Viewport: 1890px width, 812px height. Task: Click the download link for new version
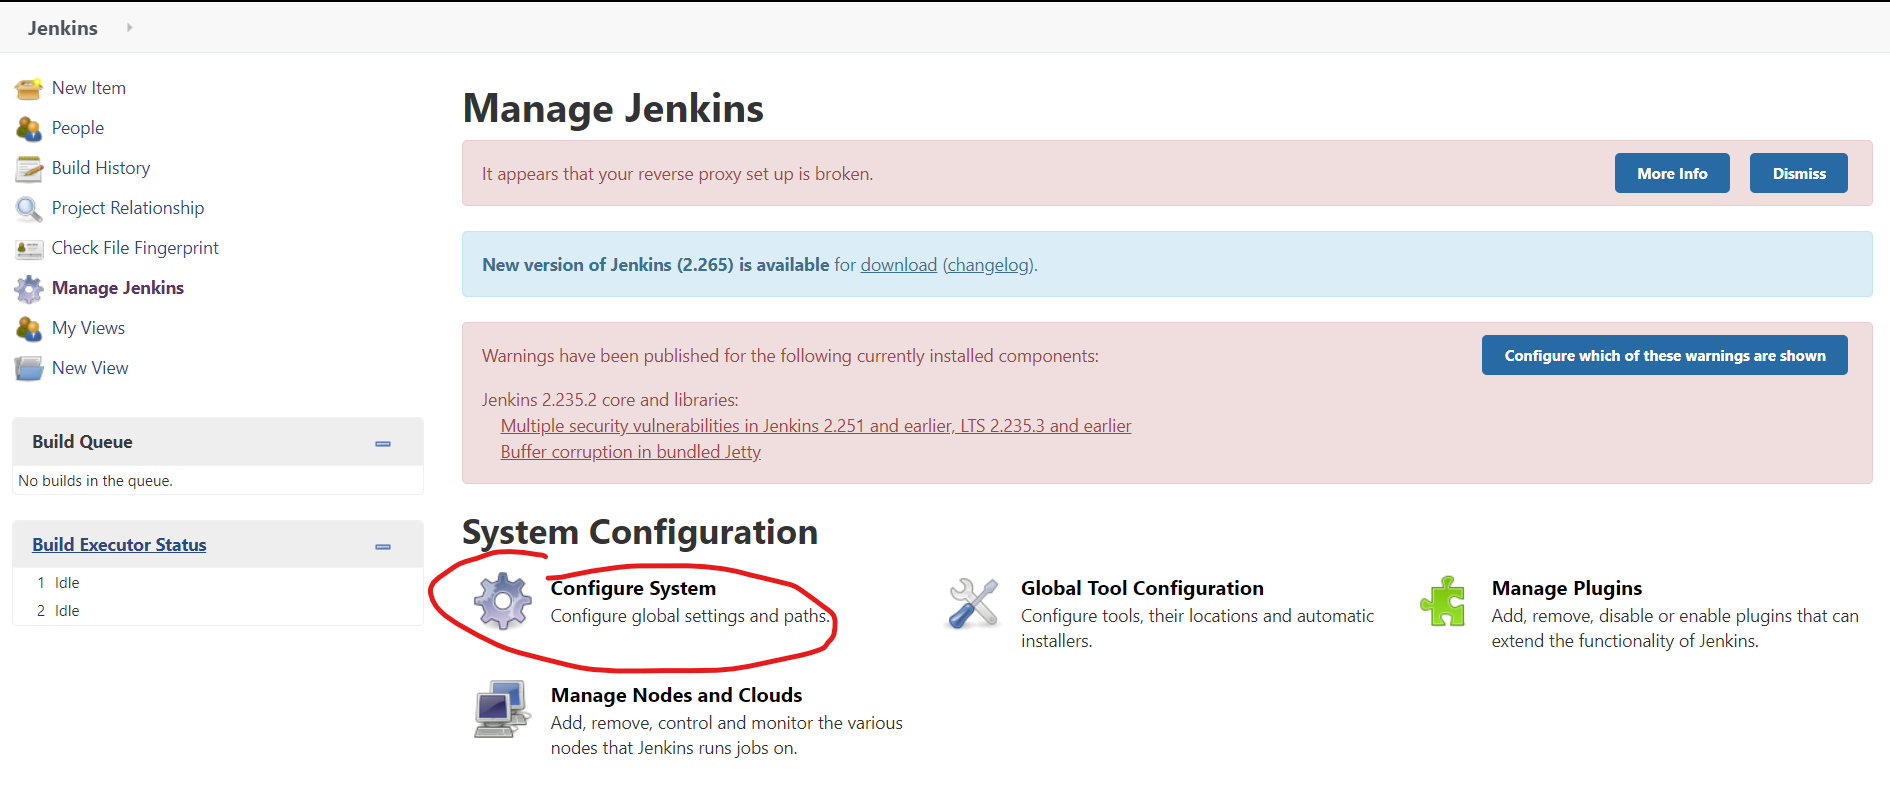pyautogui.click(x=899, y=265)
